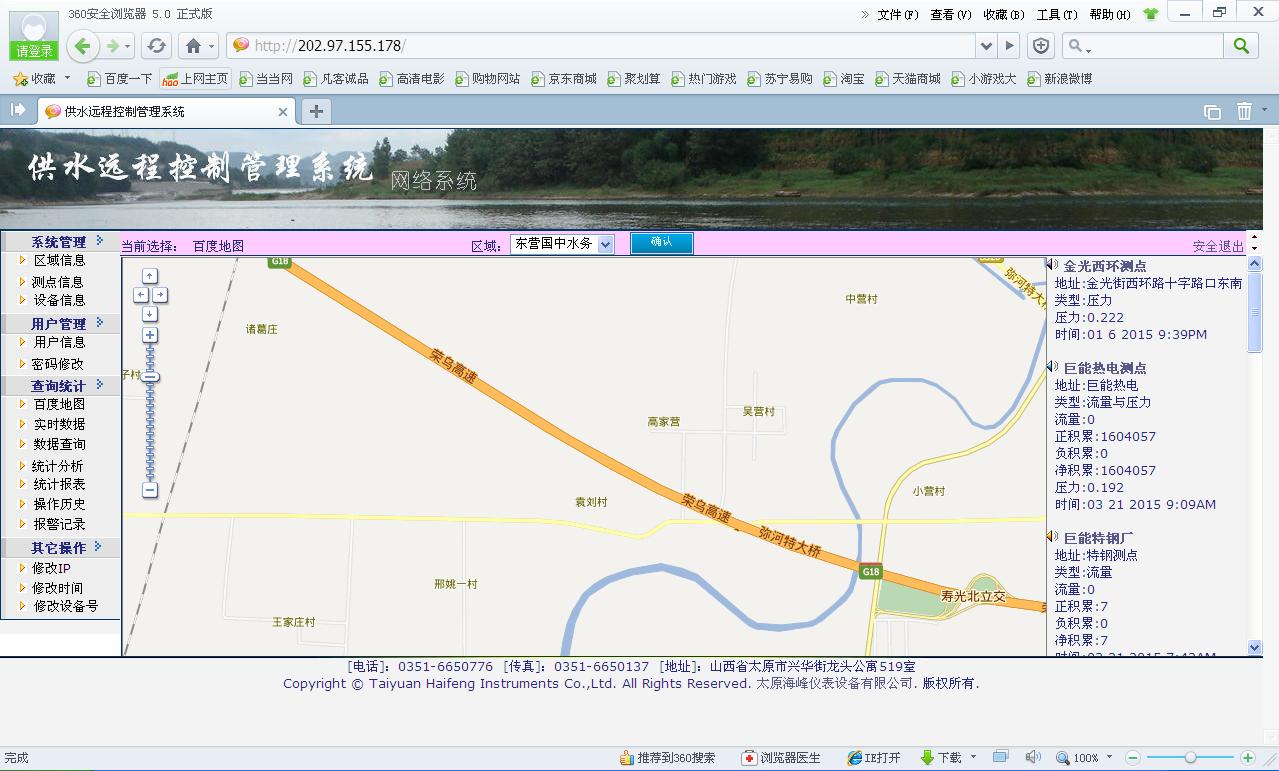Open 浏览器医生 in status bar
The width and height of the screenshot is (1279, 771).
(x=781, y=758)
